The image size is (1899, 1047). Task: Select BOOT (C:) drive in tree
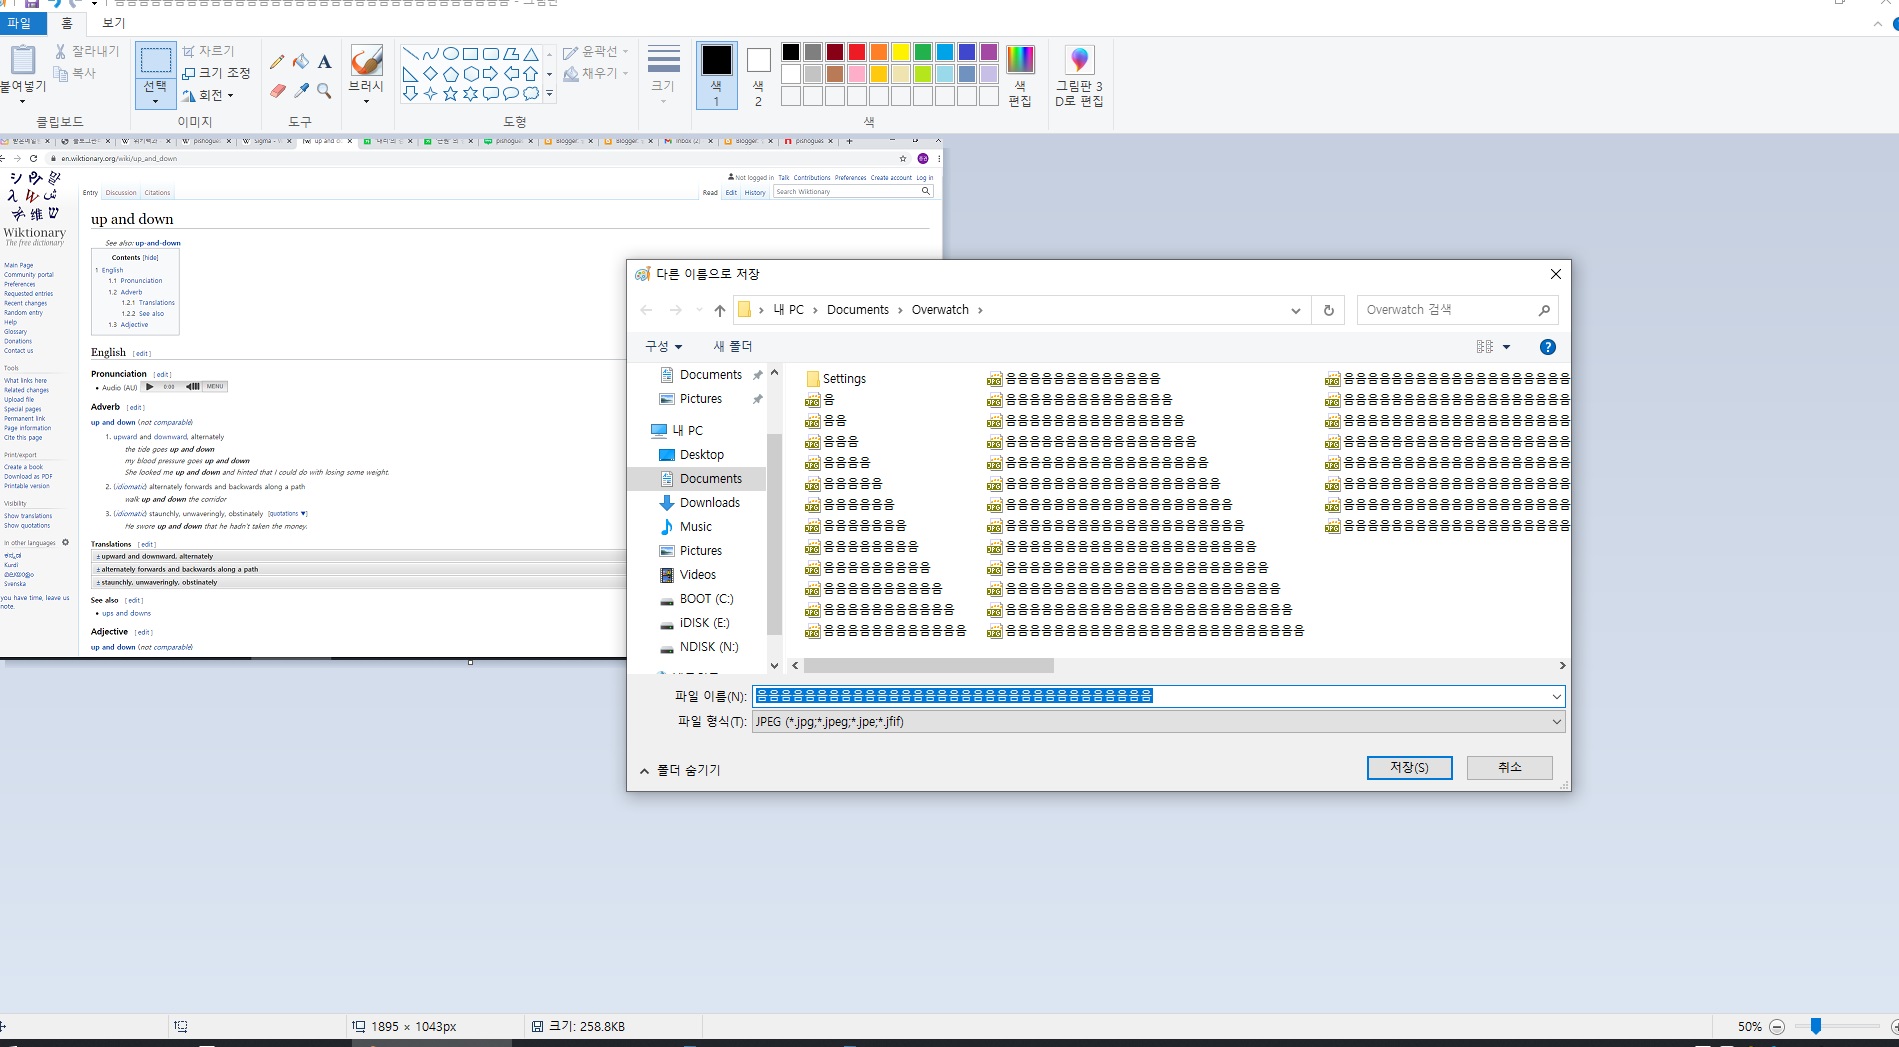tap(706, 599)
